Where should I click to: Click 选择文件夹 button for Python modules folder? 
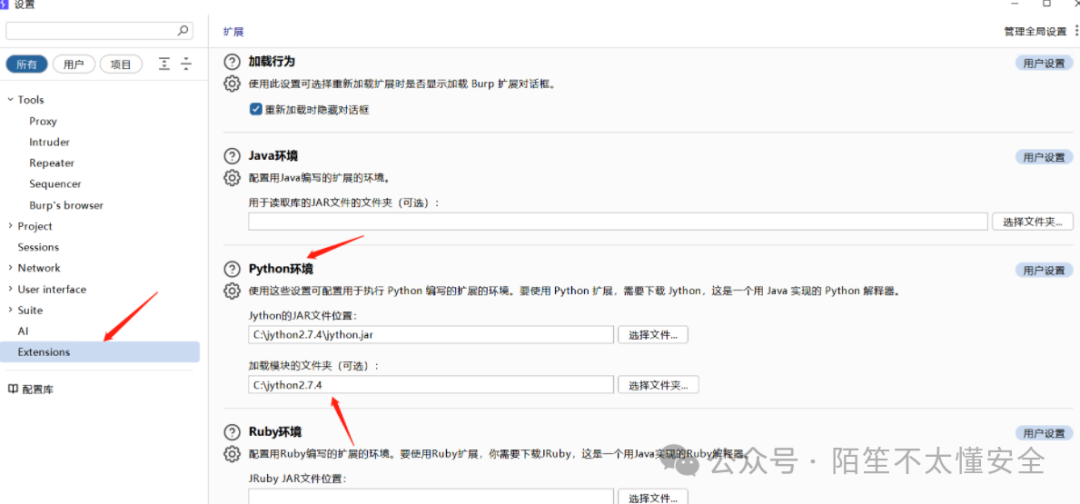658,385
